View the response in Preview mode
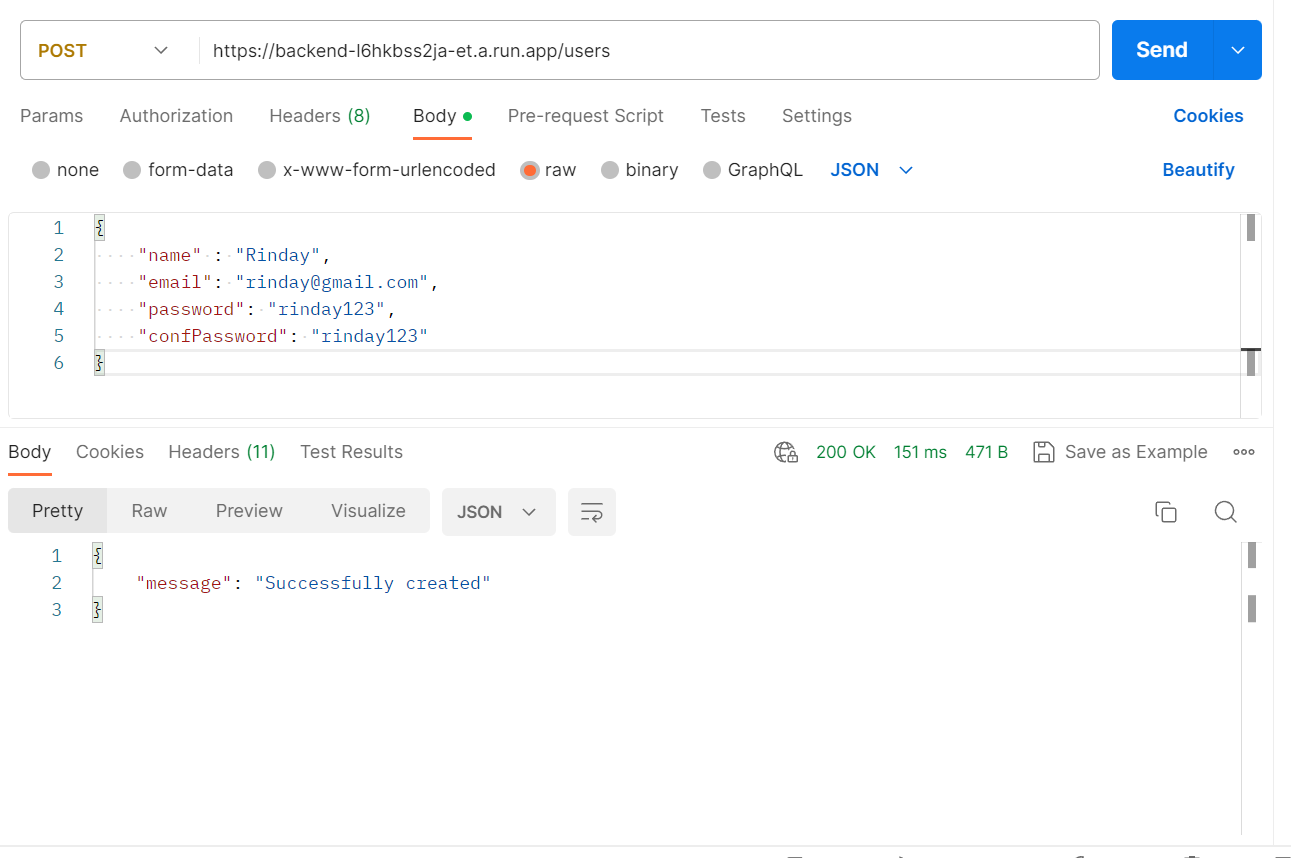1291x858 pixels. pos(248,511)
